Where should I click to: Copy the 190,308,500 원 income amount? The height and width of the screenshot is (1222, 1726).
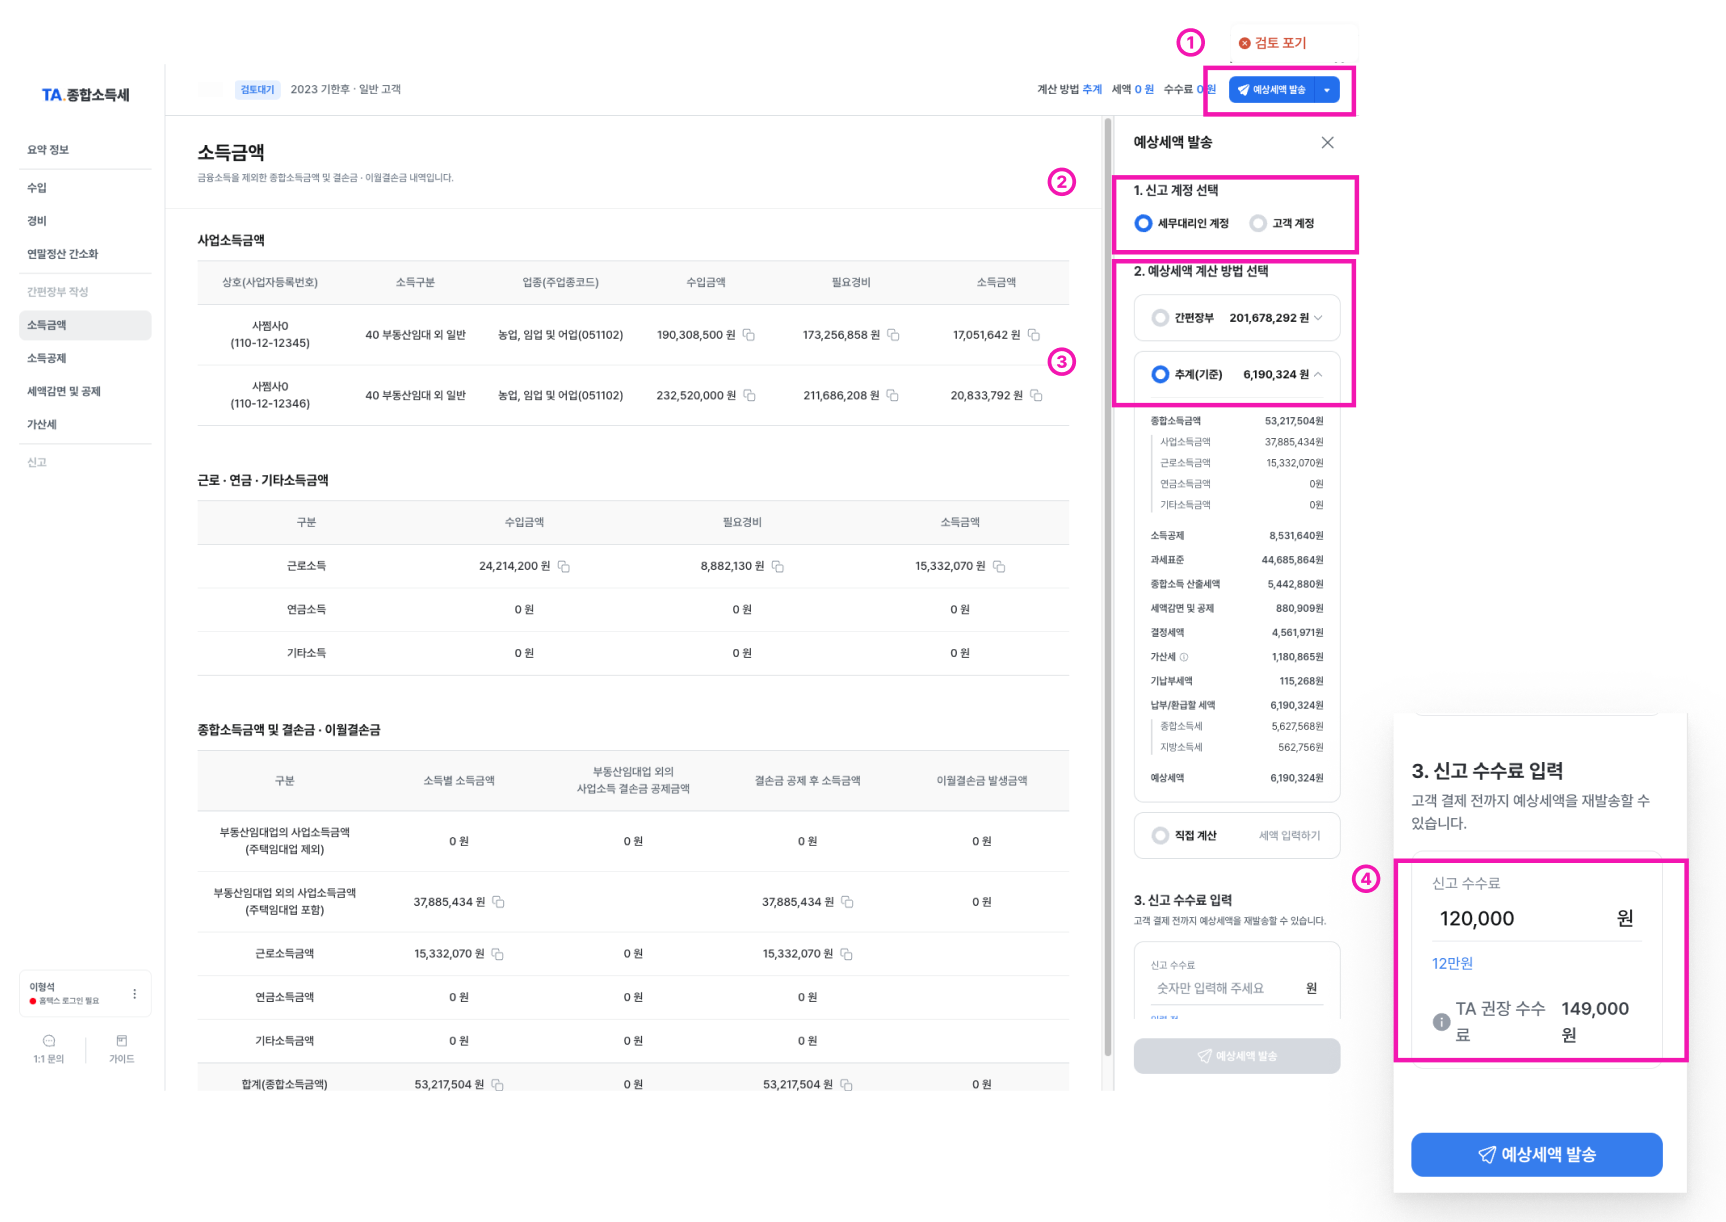coord(749,335)
